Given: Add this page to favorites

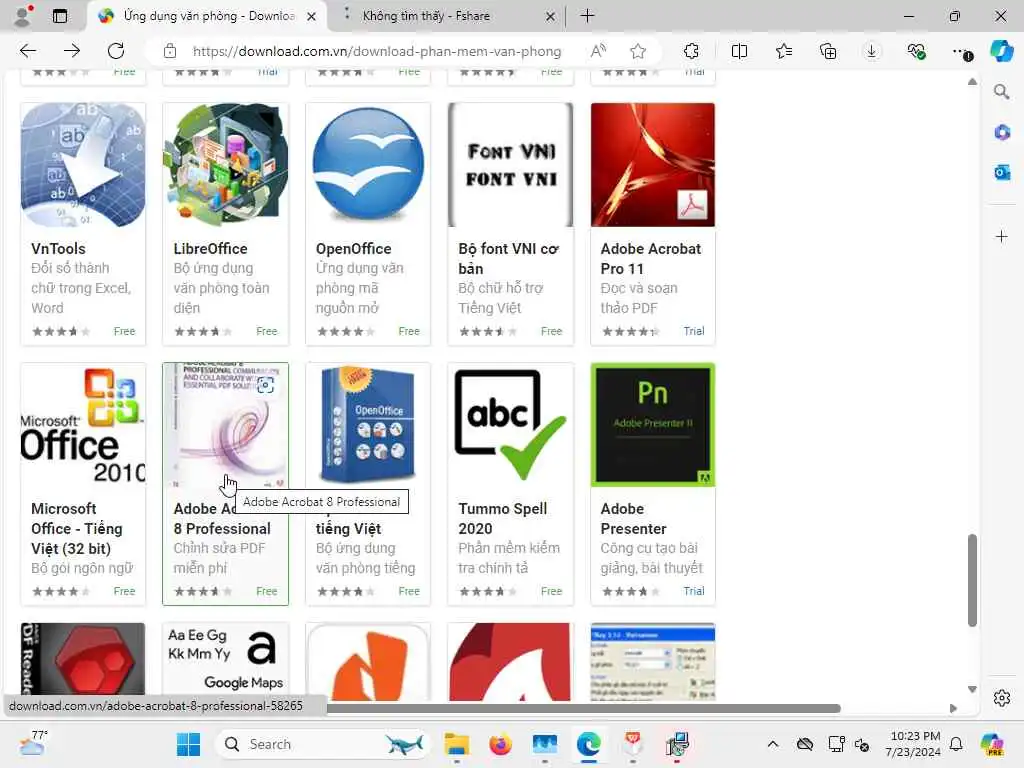Looking at the screenshot, I should point(638,51).
